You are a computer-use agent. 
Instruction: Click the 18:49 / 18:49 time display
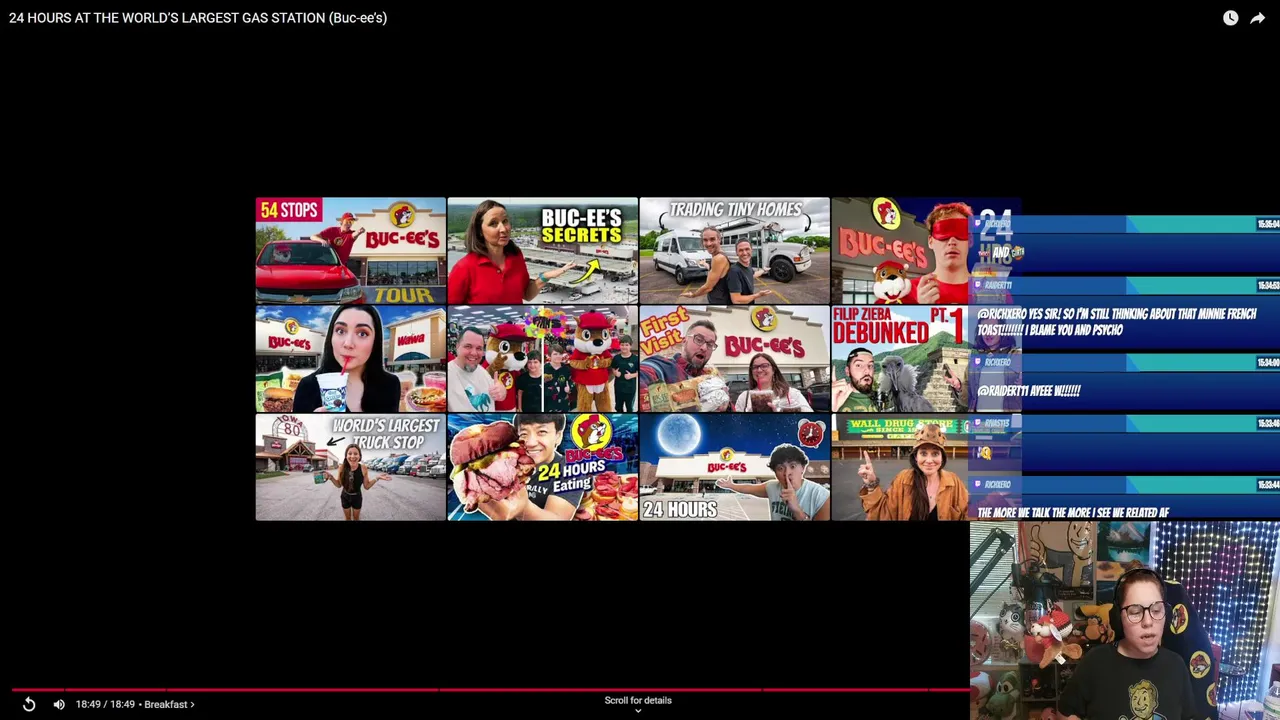tap(105, 704)
